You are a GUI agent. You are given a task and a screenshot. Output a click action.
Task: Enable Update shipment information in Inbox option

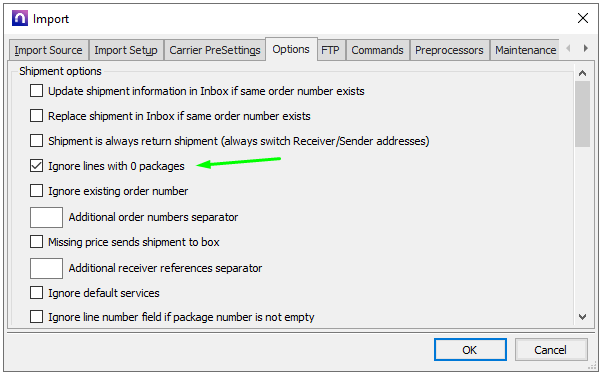[37, 91]
